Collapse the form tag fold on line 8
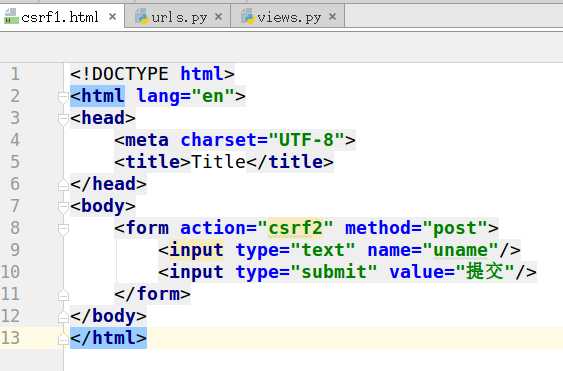The image size is (563, 371). 63,229
